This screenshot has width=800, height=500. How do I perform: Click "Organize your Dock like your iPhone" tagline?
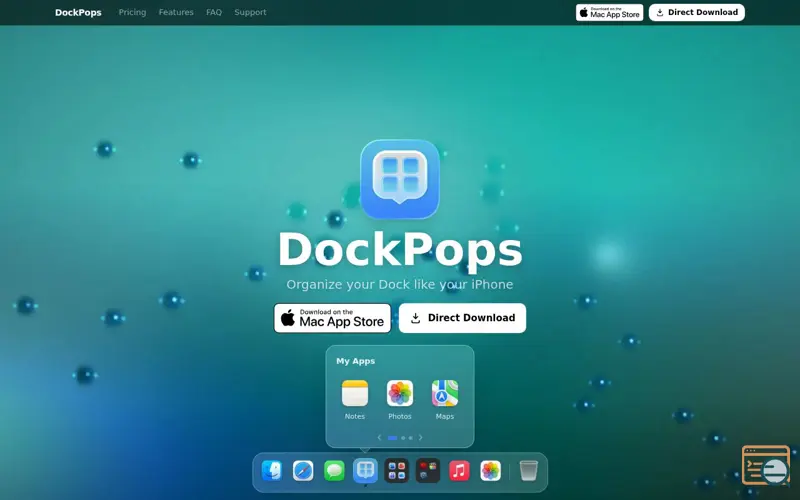click(399, 284)
